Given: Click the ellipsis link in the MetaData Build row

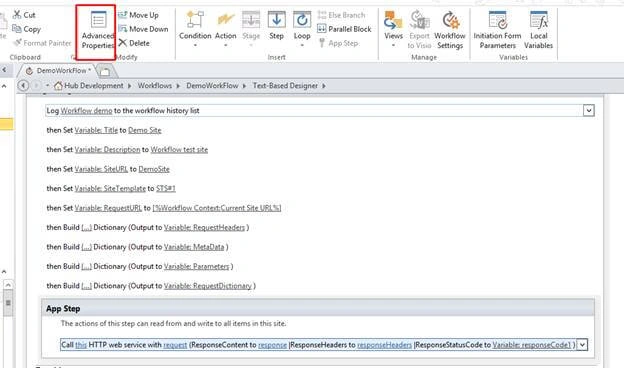Looking at the screenshot, I should (x=86, y=247).
